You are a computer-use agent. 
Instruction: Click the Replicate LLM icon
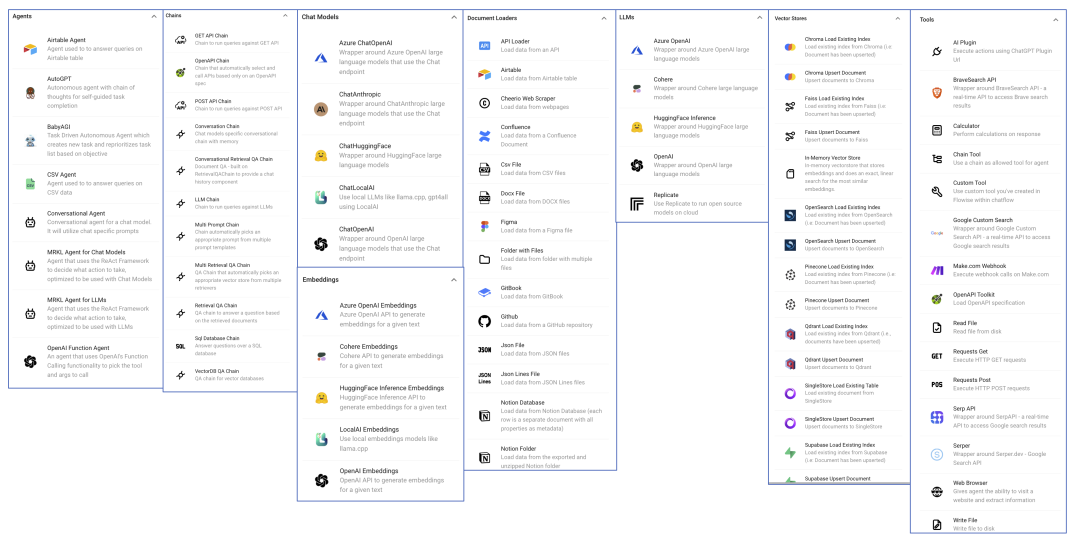637,204
